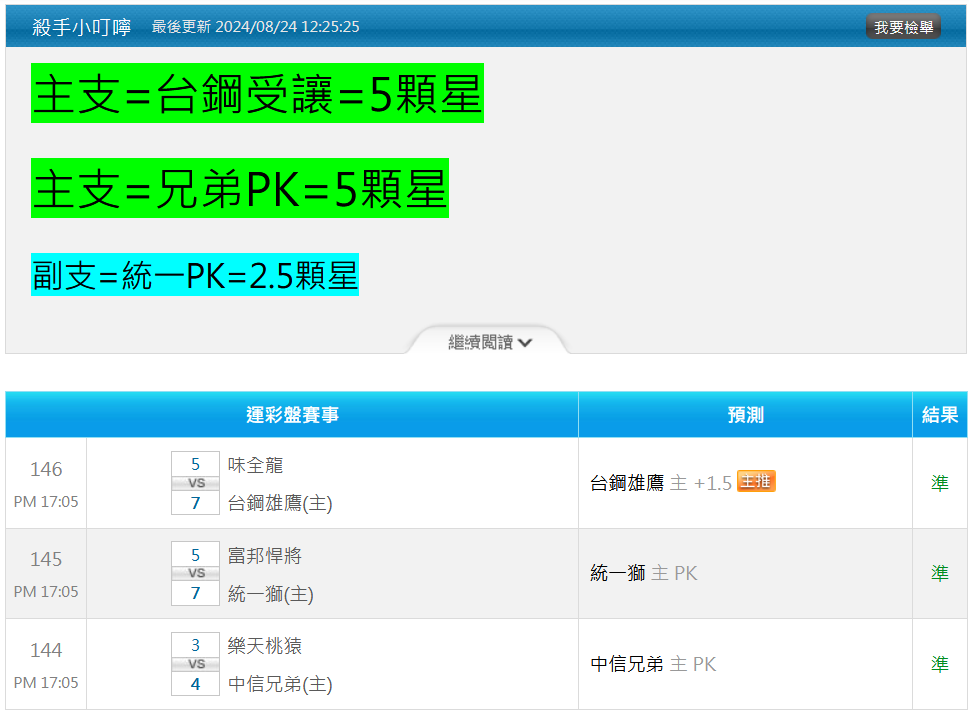Click team name 中信兄弟(主) in matchup column
The height and width of the screenshot is (713, 969).
tap(280, 684)
